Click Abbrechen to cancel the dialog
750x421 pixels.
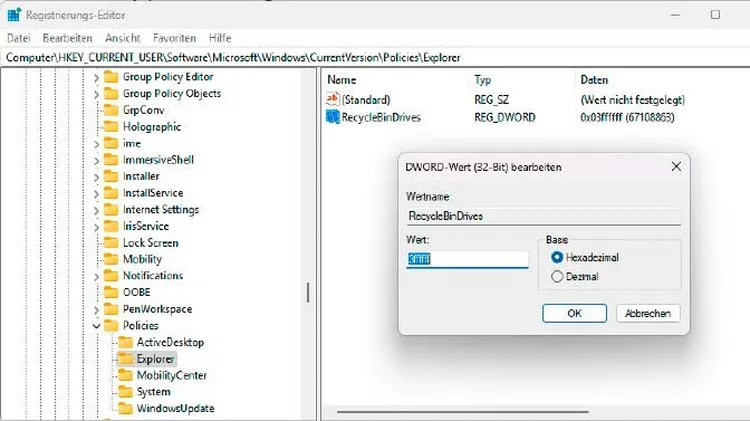pos(648,313)
